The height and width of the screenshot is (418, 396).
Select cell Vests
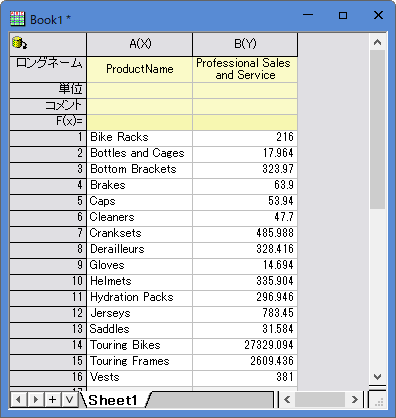tap(140, 378)
